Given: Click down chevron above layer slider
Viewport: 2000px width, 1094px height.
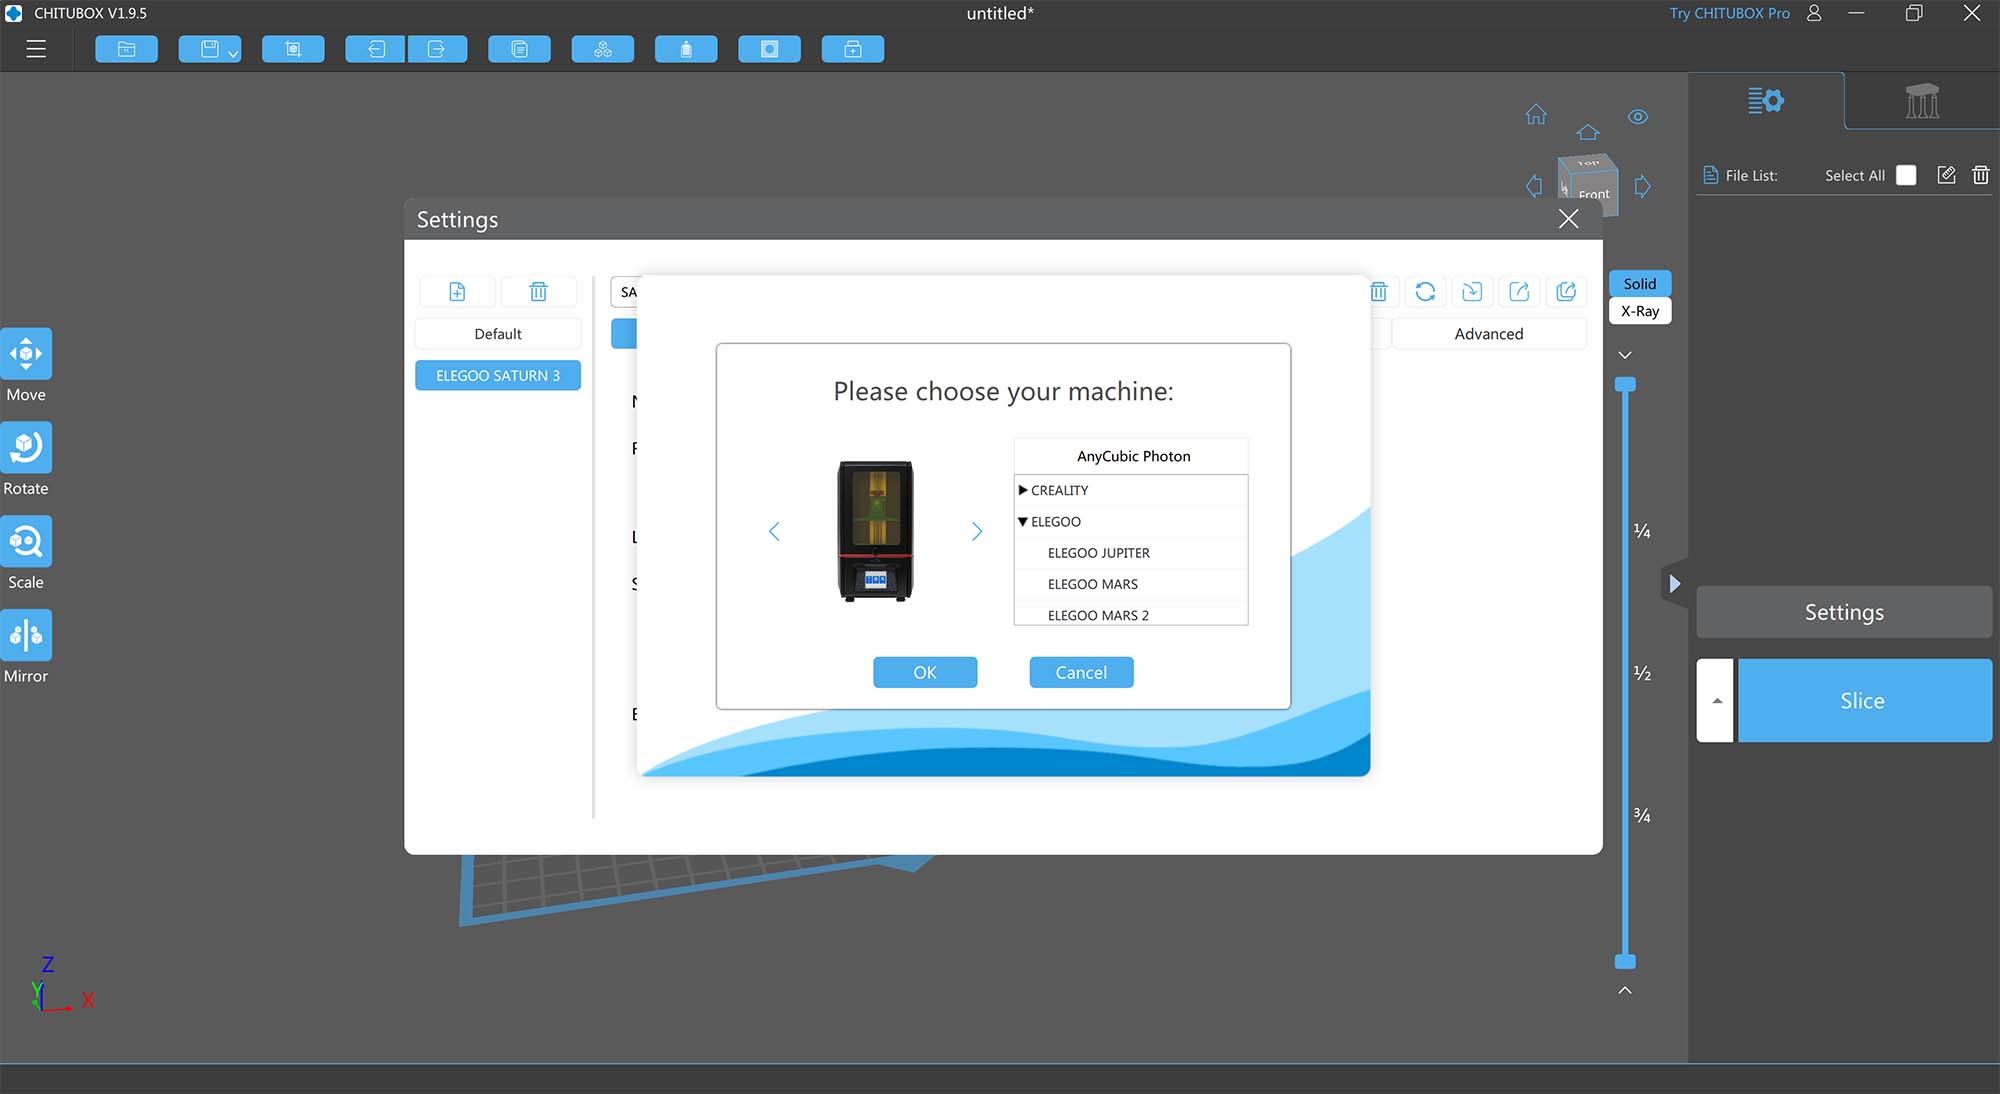Looking at the screenshot, I should [x=1625, y=355].
